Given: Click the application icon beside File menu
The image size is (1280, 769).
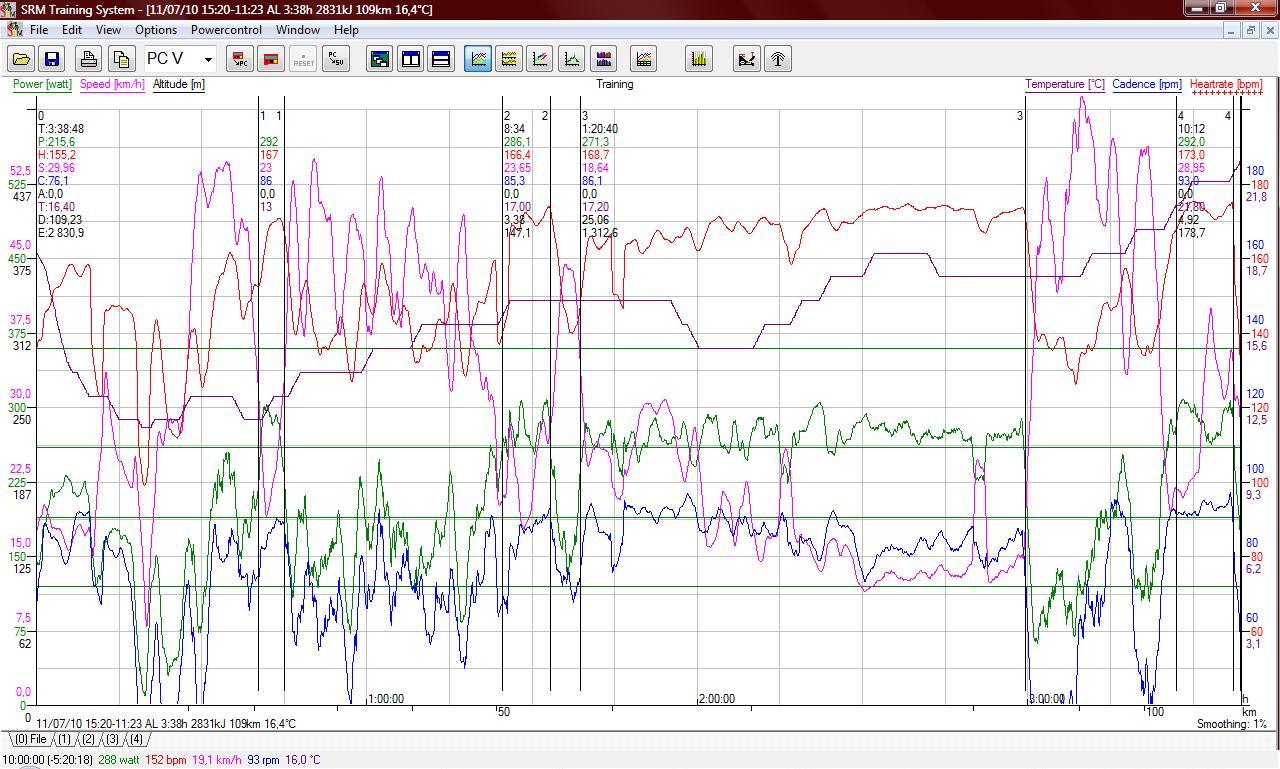Looking at the screenshot, I should 14,30.
